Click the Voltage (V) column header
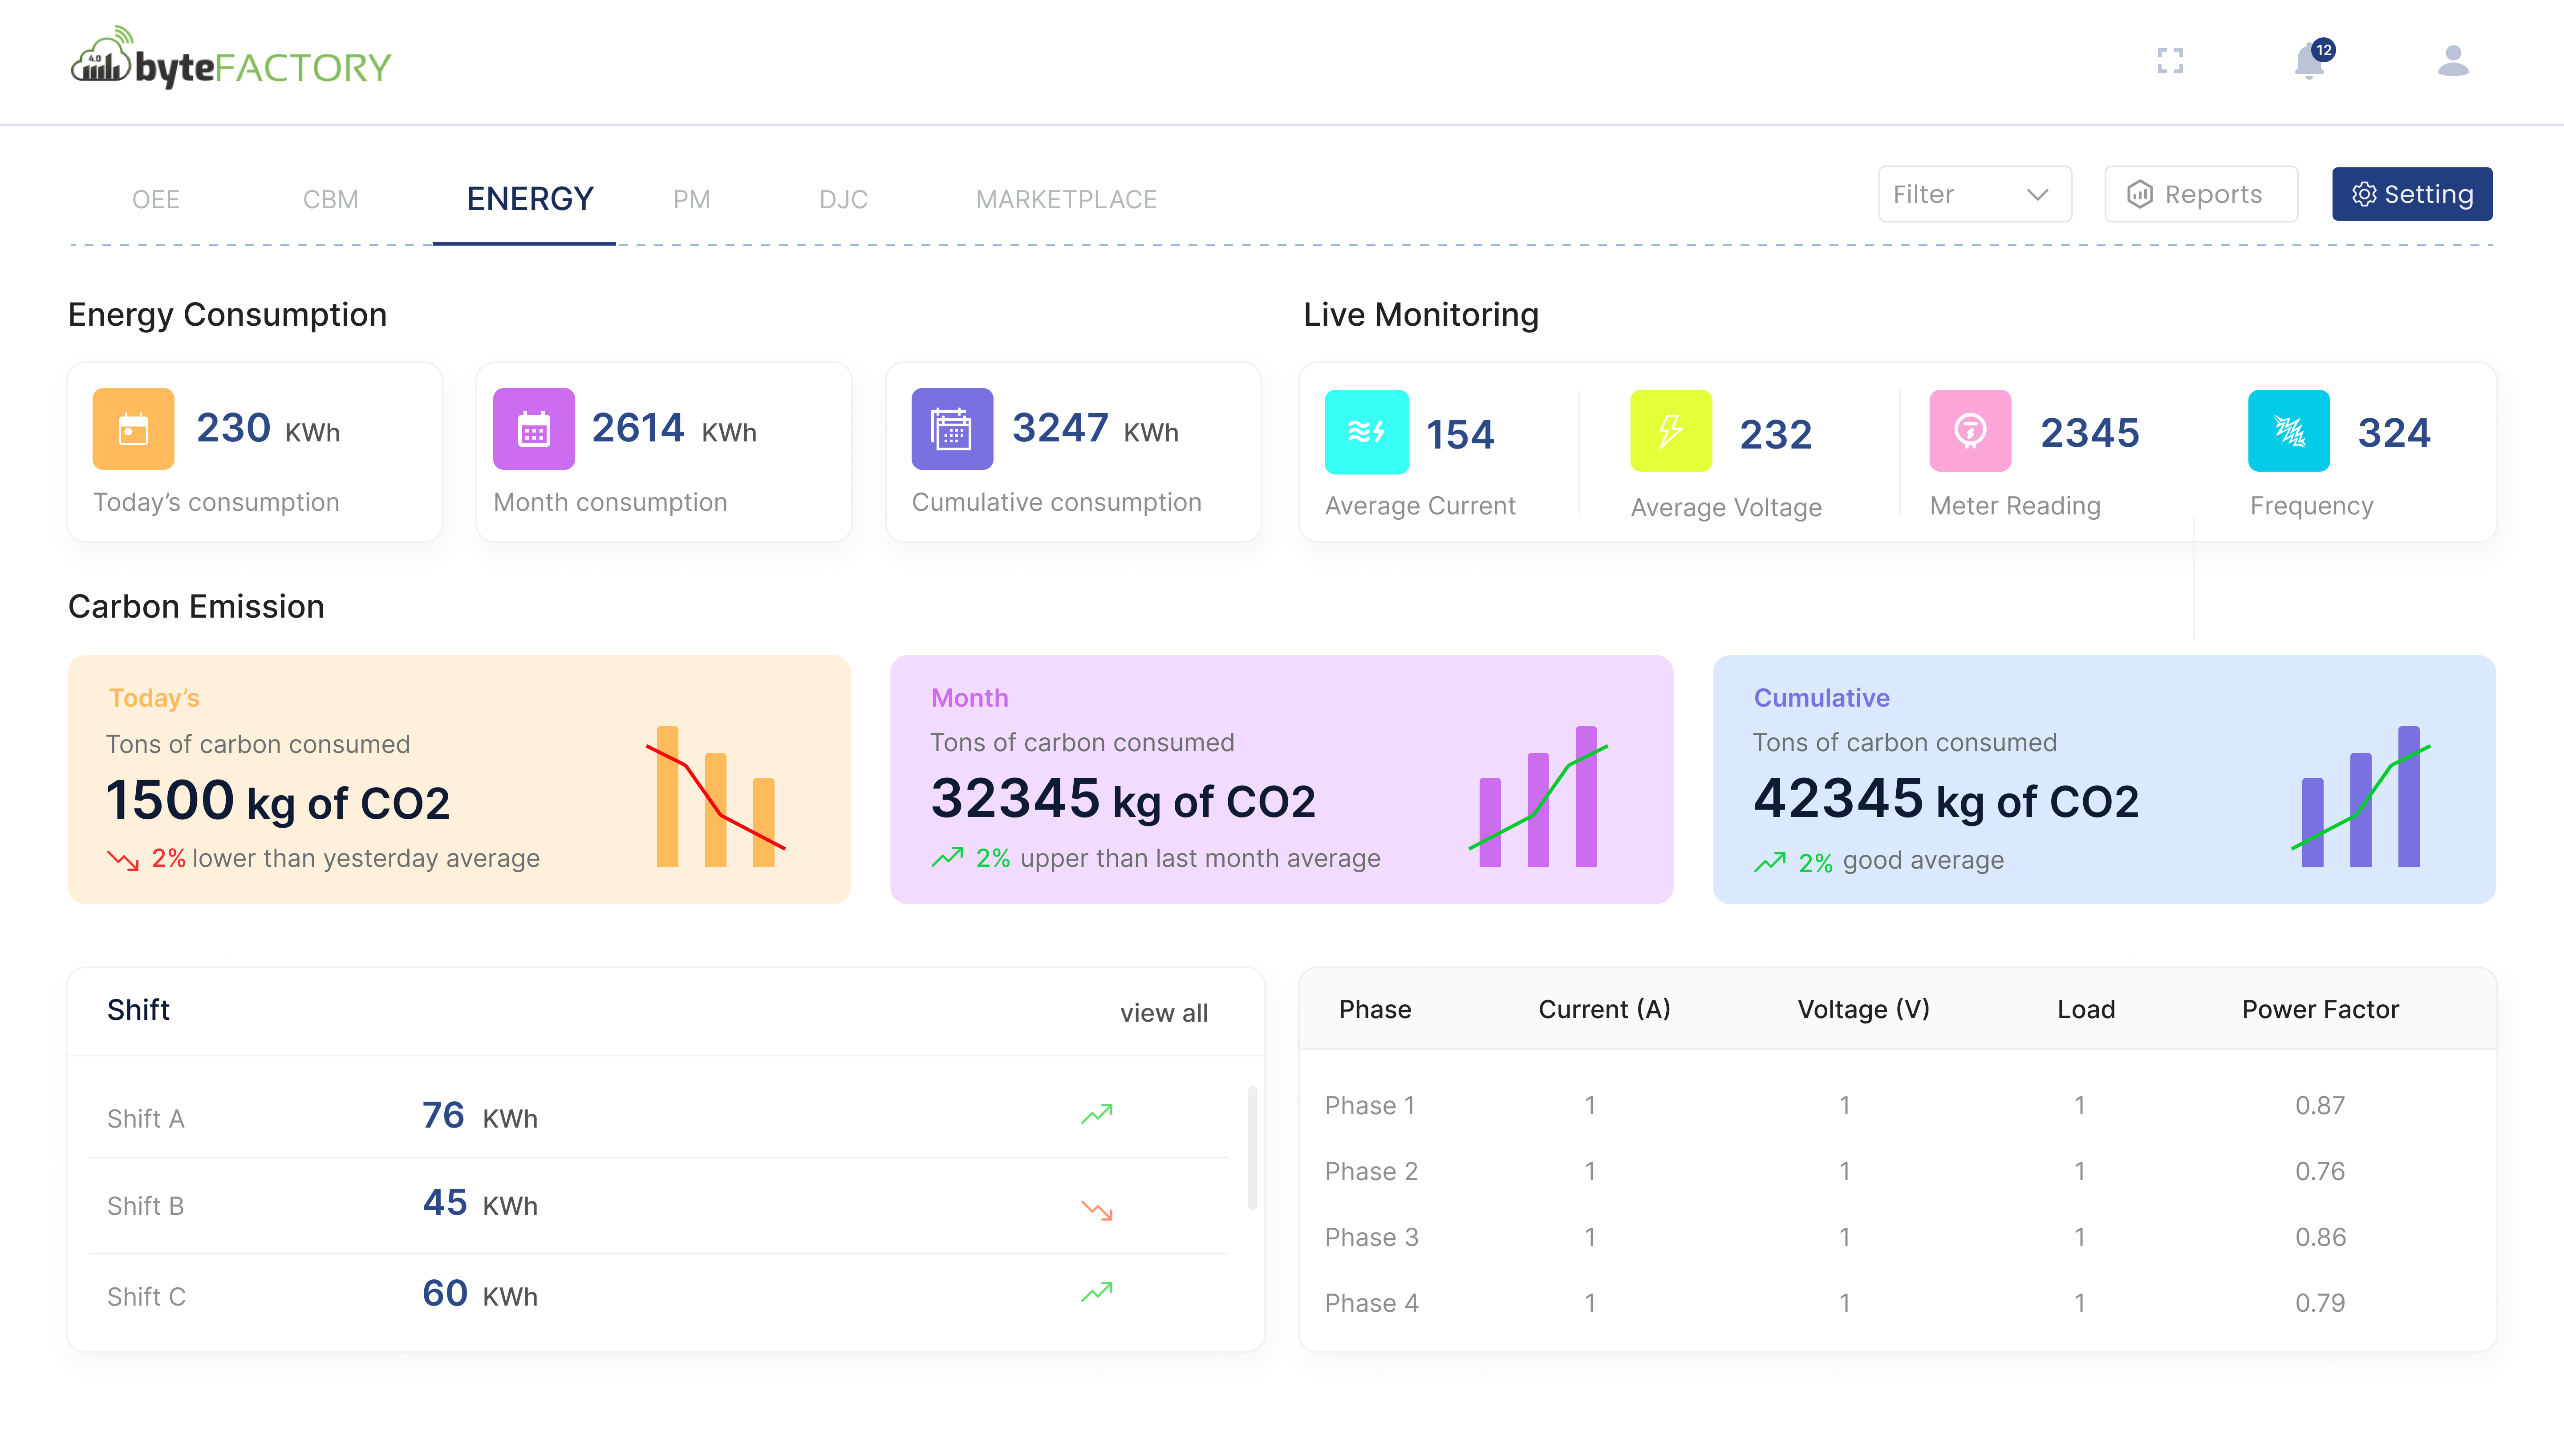2564x1456 pixels. coord(1864,1010)
